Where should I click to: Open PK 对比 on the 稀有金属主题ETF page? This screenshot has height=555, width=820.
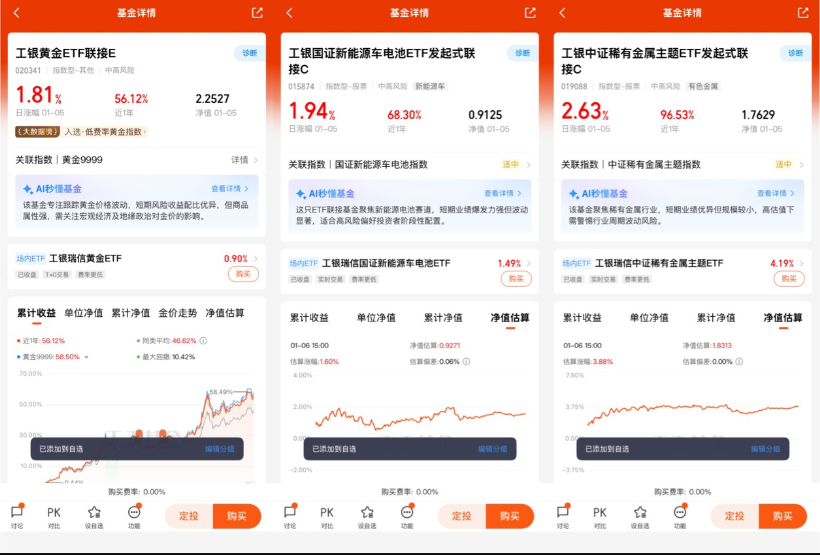pos(600,516)
